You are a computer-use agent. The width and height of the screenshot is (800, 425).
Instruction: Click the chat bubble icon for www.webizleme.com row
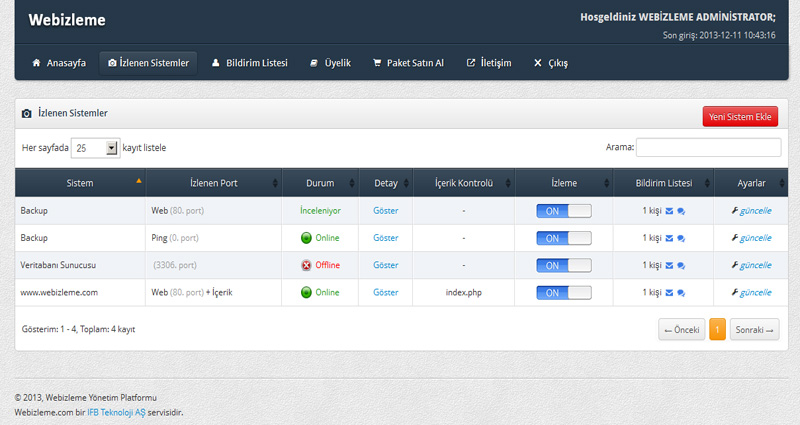point(681,293)
